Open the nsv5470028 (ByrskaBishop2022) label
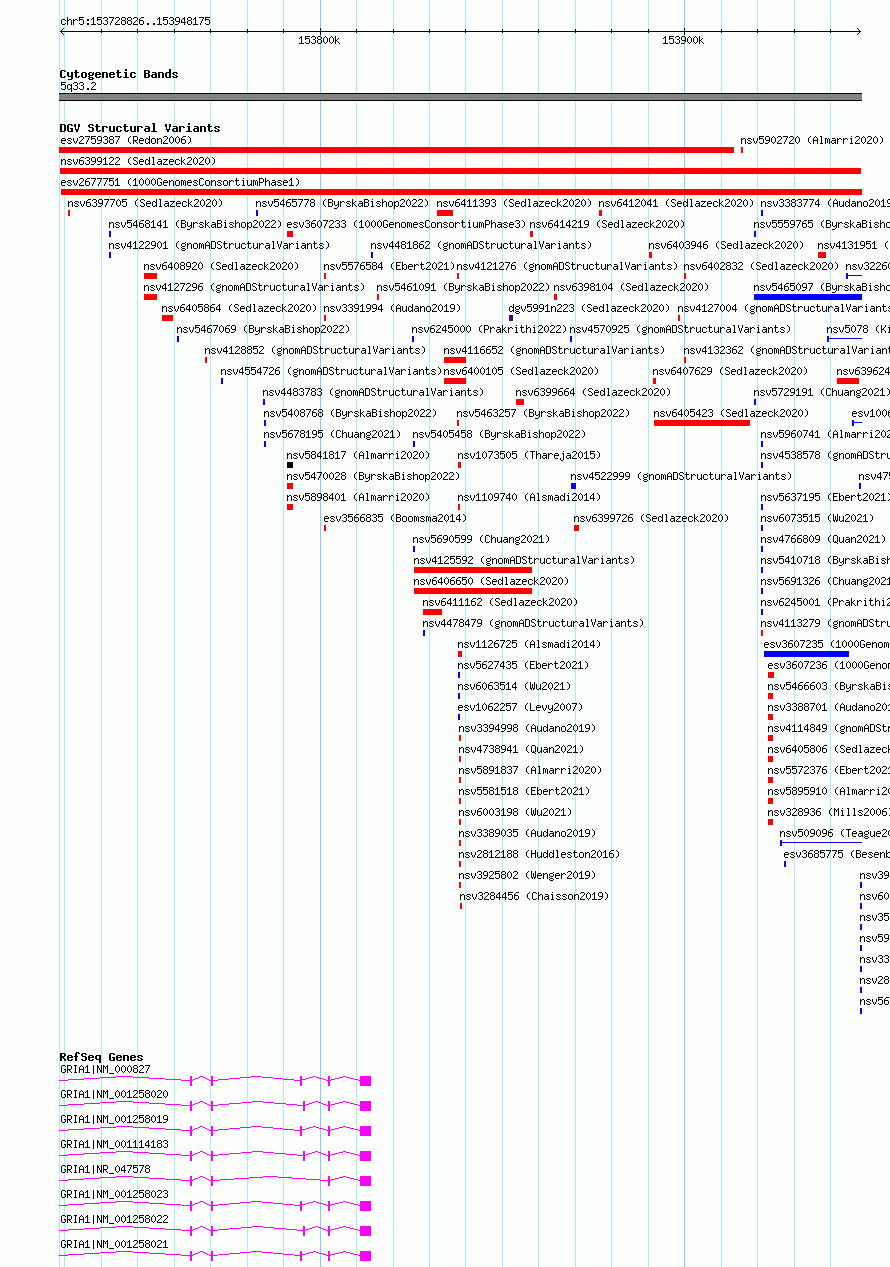 click(373, 476)
